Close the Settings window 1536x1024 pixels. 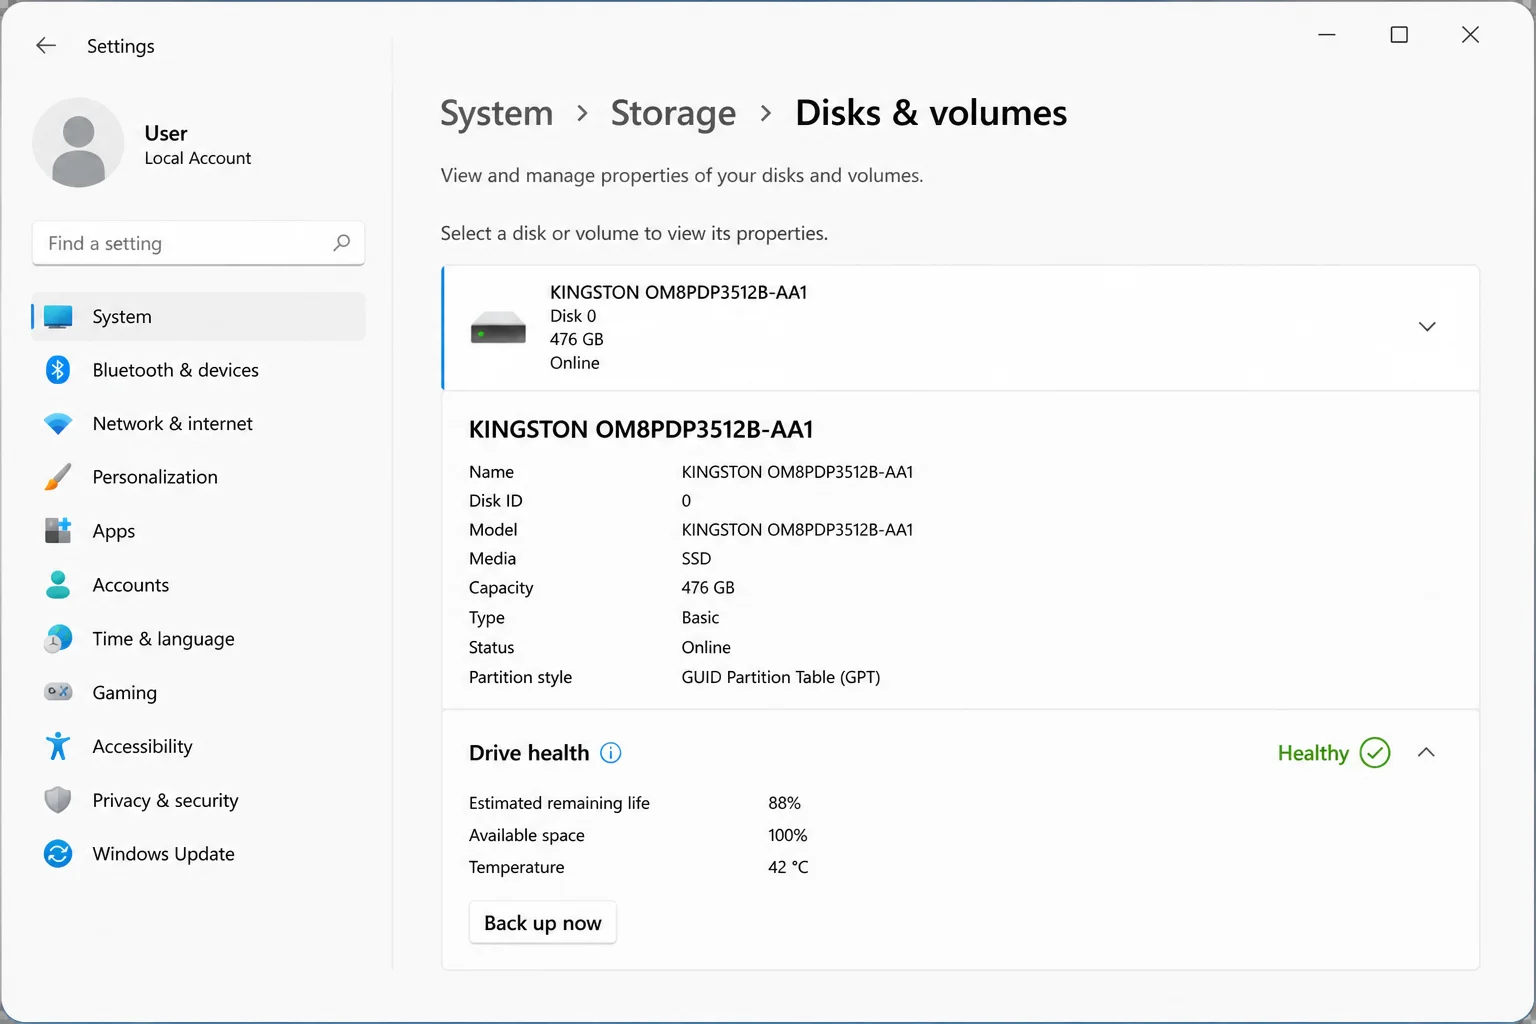click(1470, 35)
